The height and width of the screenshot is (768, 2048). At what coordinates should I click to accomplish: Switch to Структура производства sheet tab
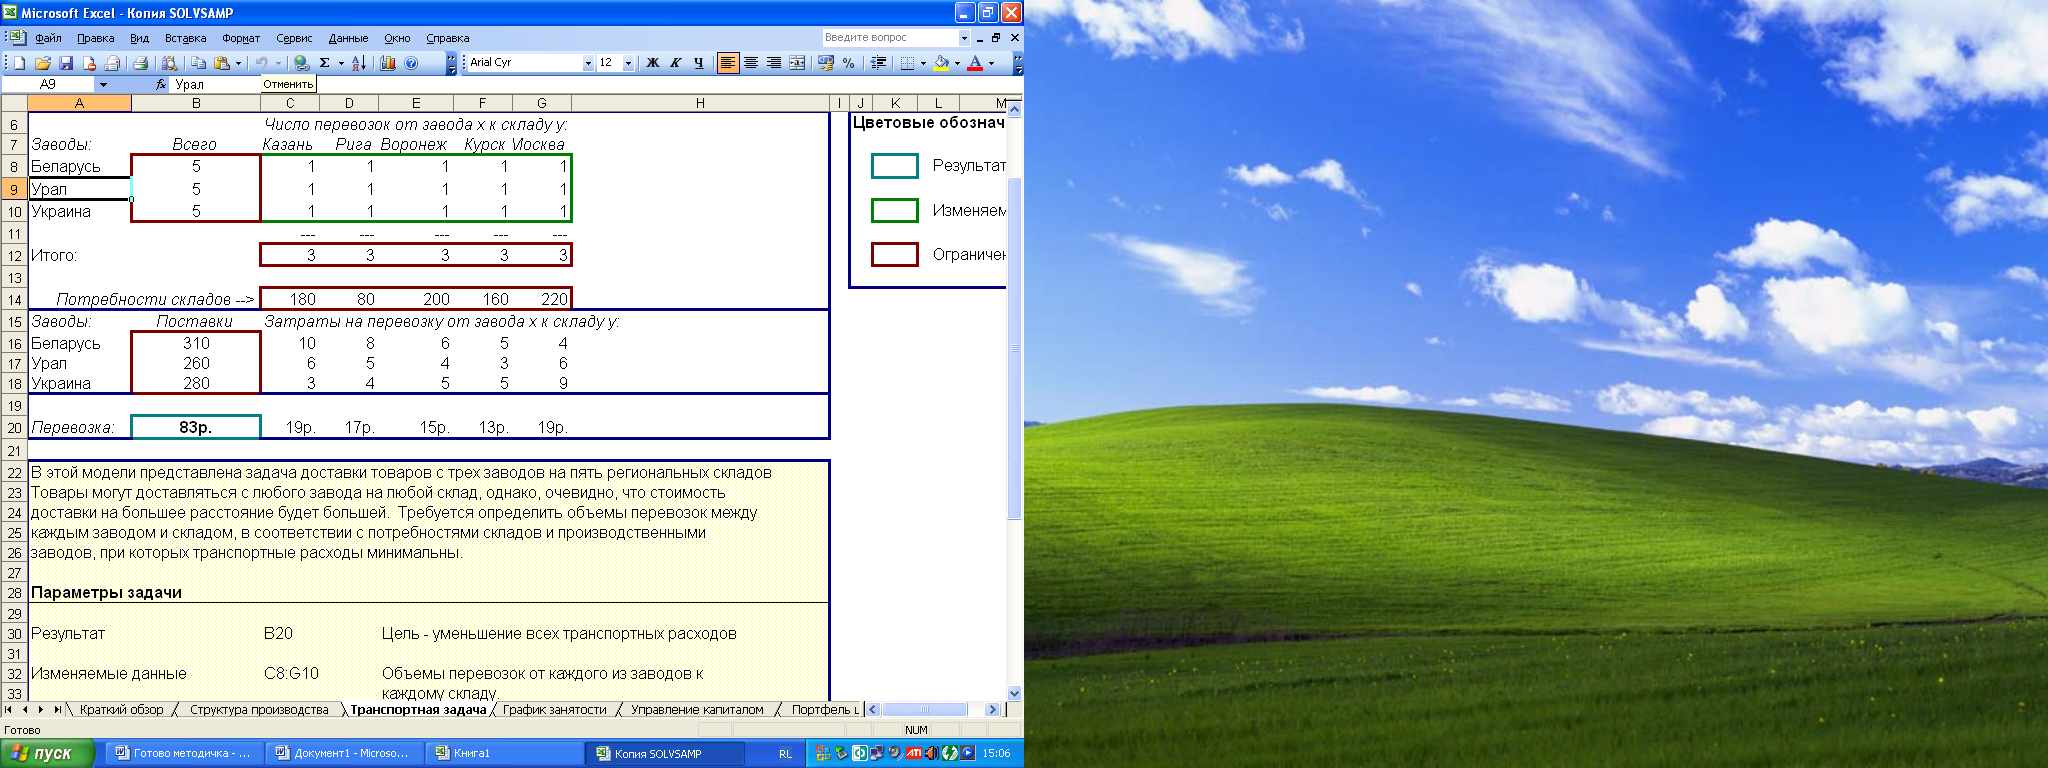pos(259,710)
